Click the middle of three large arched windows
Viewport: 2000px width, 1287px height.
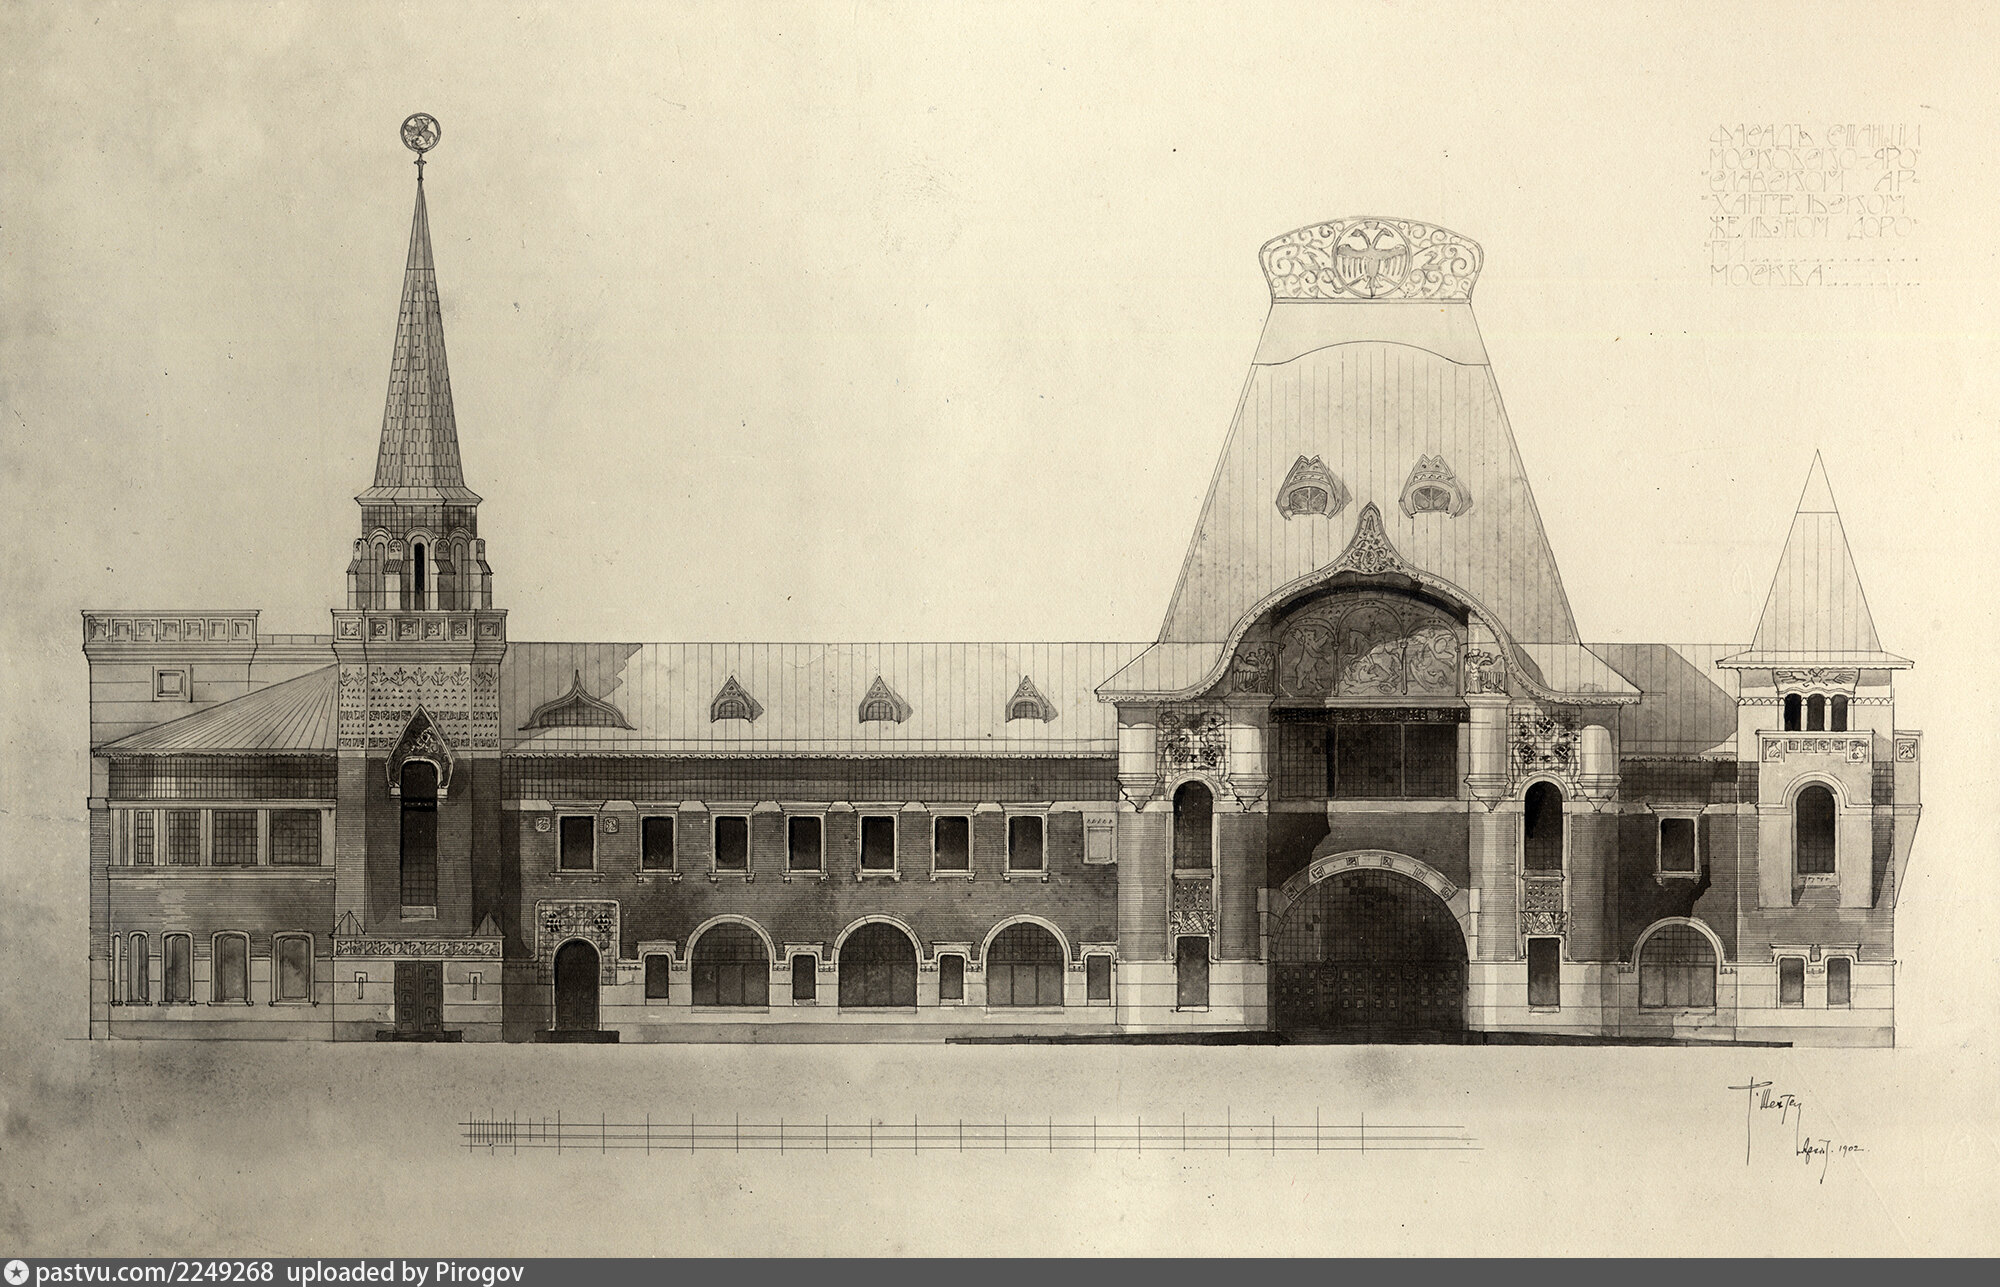point(877,966)
